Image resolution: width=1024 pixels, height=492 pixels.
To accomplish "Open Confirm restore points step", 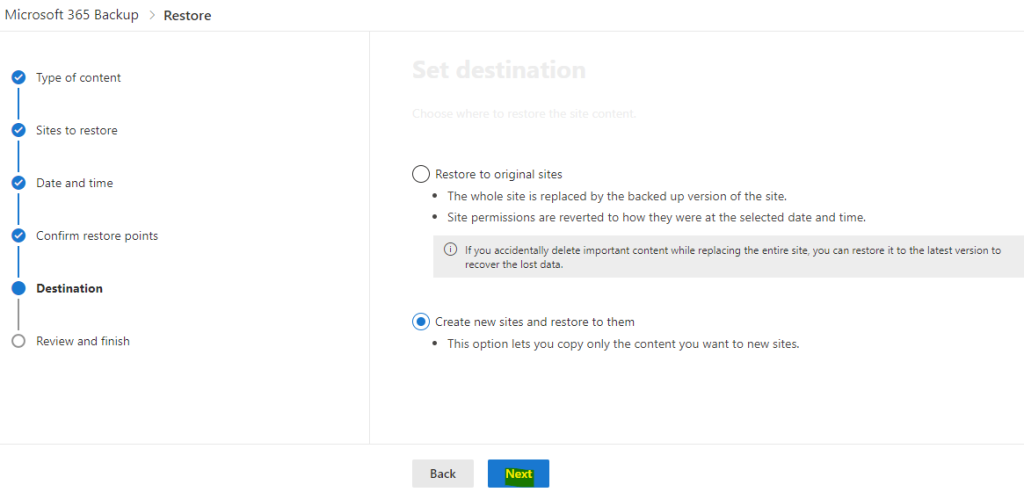I will coord(97,236).
